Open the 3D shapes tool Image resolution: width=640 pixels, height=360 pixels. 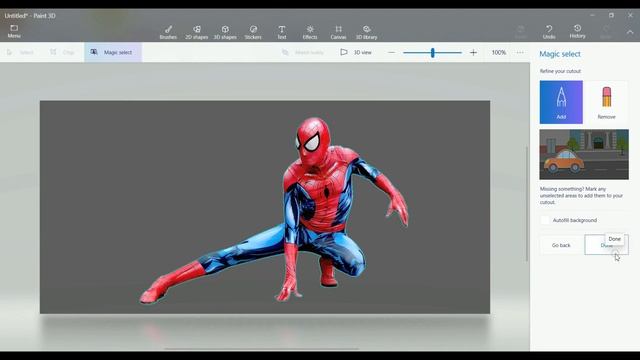pyautogui.click(x=225, y=32)
